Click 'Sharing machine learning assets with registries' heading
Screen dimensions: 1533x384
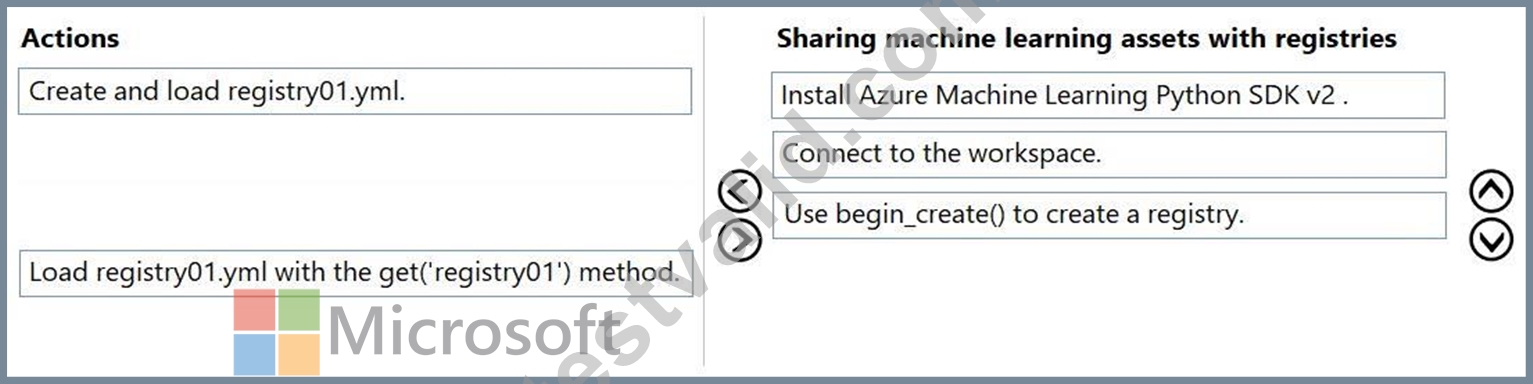point(1086,38)
